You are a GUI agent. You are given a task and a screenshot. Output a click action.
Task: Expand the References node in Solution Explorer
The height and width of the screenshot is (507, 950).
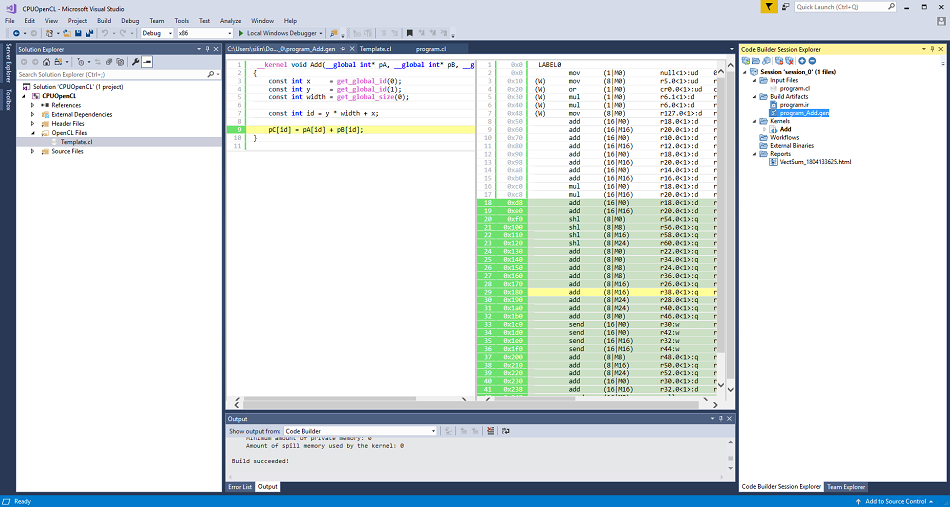pos(33,105)
